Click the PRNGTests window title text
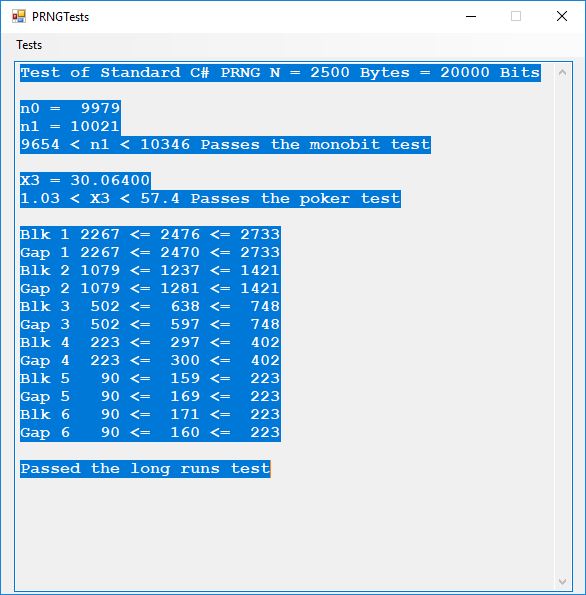Image resolution: width=586 pixels, height=595 pixels. coord(60,17)
